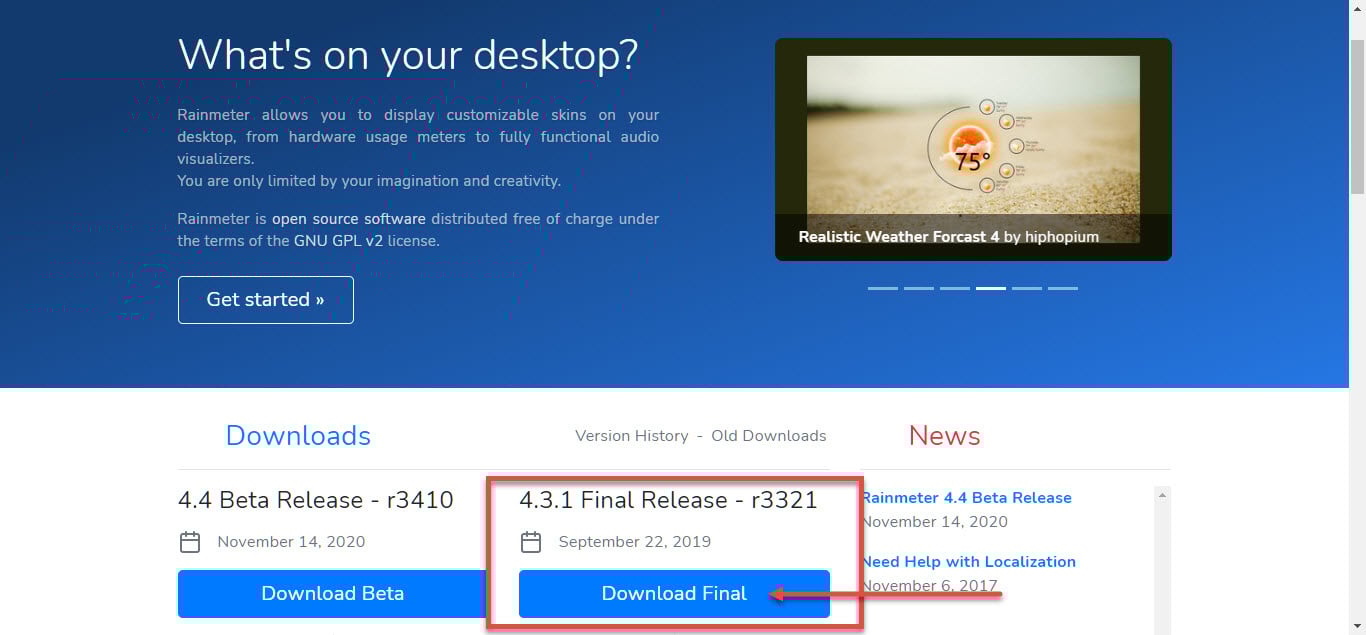Click the 4.3.1 Final Release - r3321 title
The height and width of the screenshot is (635, 1366).
click(668, 500)
